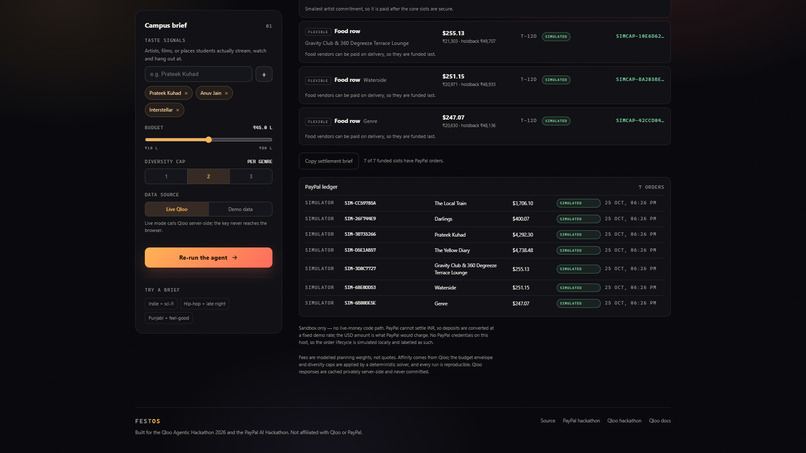Image resolution: width=806 pixels, height=453 pixels.
Task: Click SIMULATED badge on the $251.15 food row card
Action: pyautogui.click(x=556, y=80)
